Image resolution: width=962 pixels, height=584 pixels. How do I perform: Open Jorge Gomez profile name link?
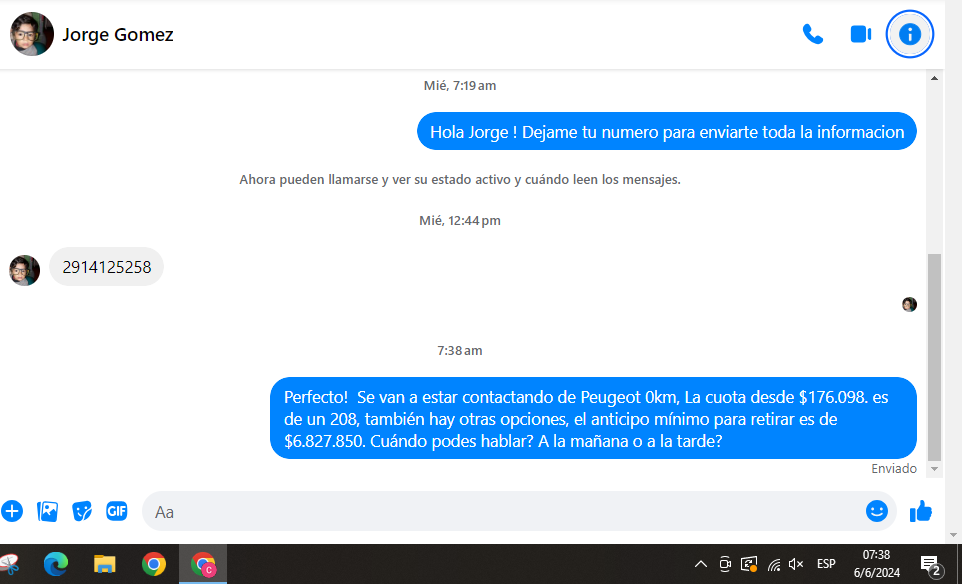pyautogui.click(x=117, y=35)
